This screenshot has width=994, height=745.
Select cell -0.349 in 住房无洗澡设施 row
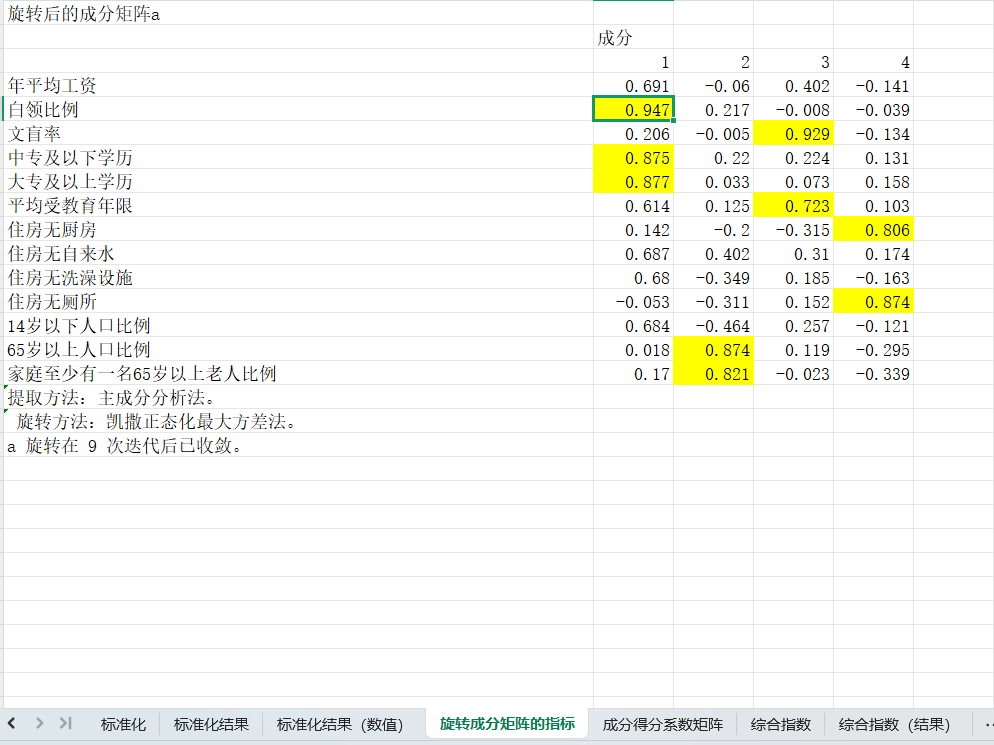coord(713,278)
